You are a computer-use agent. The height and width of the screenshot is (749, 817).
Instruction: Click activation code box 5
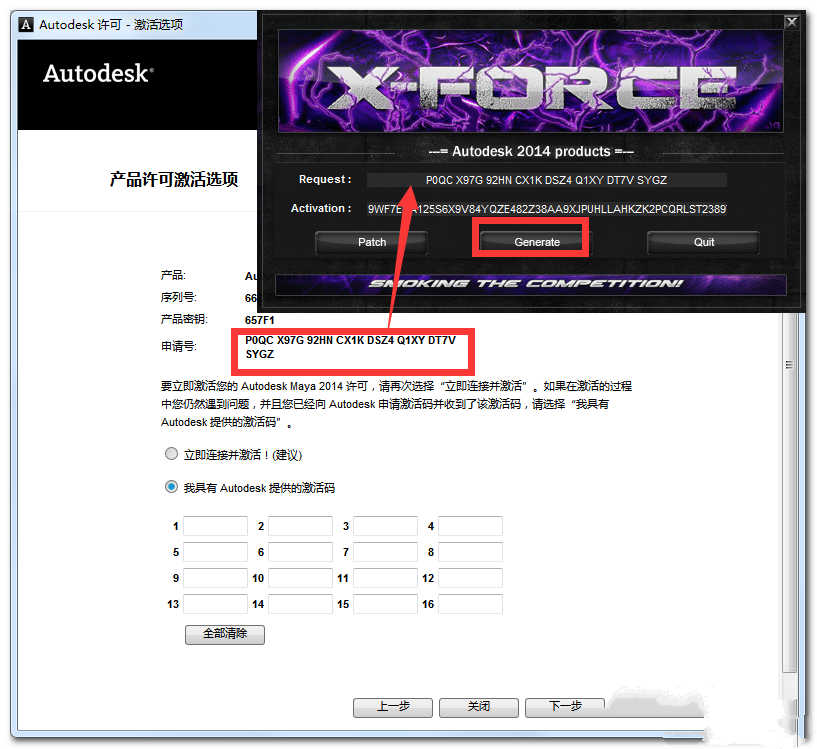coord(215,552)
